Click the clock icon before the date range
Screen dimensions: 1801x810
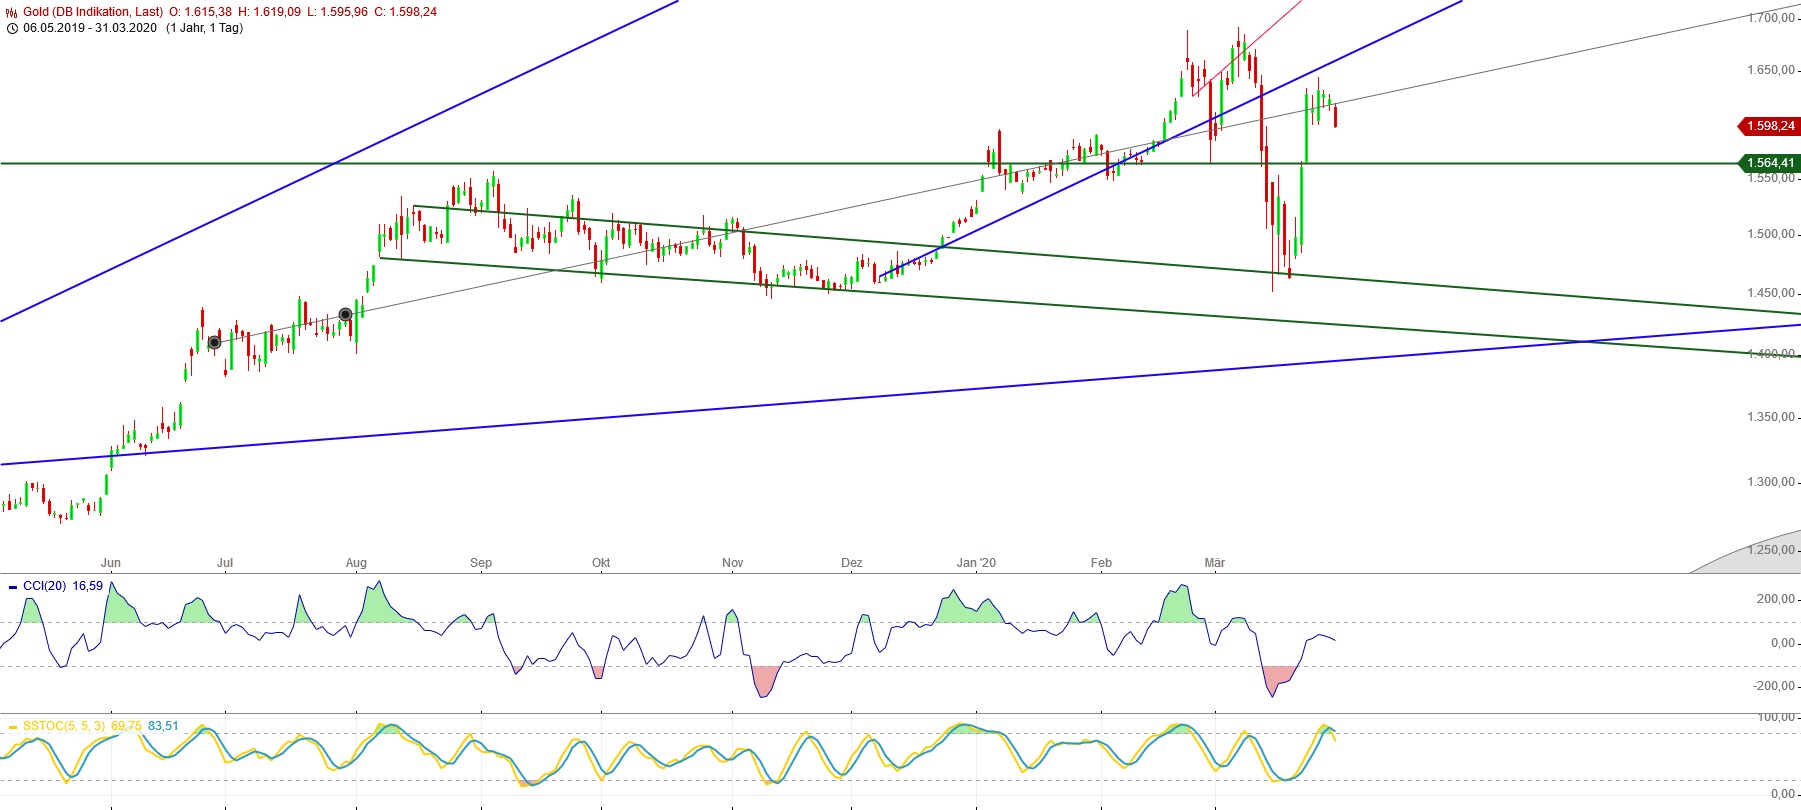[12, 28]
